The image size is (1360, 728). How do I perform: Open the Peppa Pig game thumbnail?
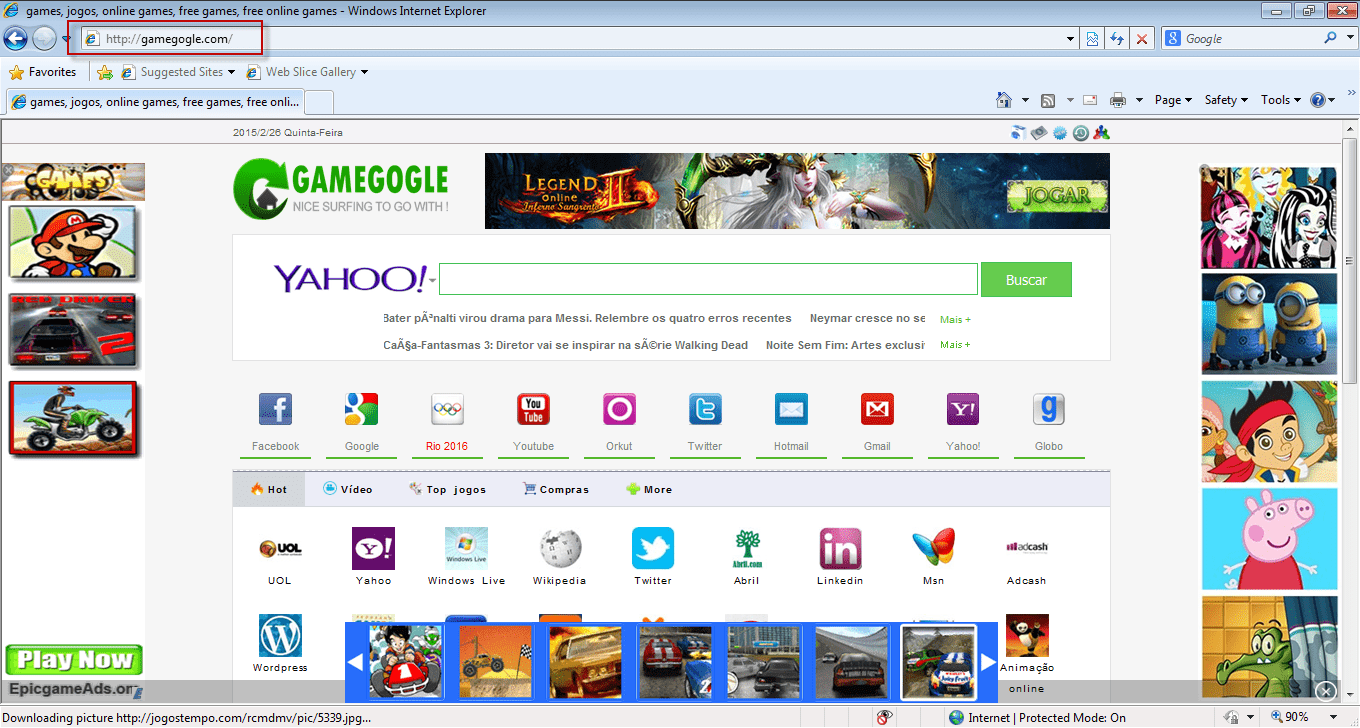1269,539
